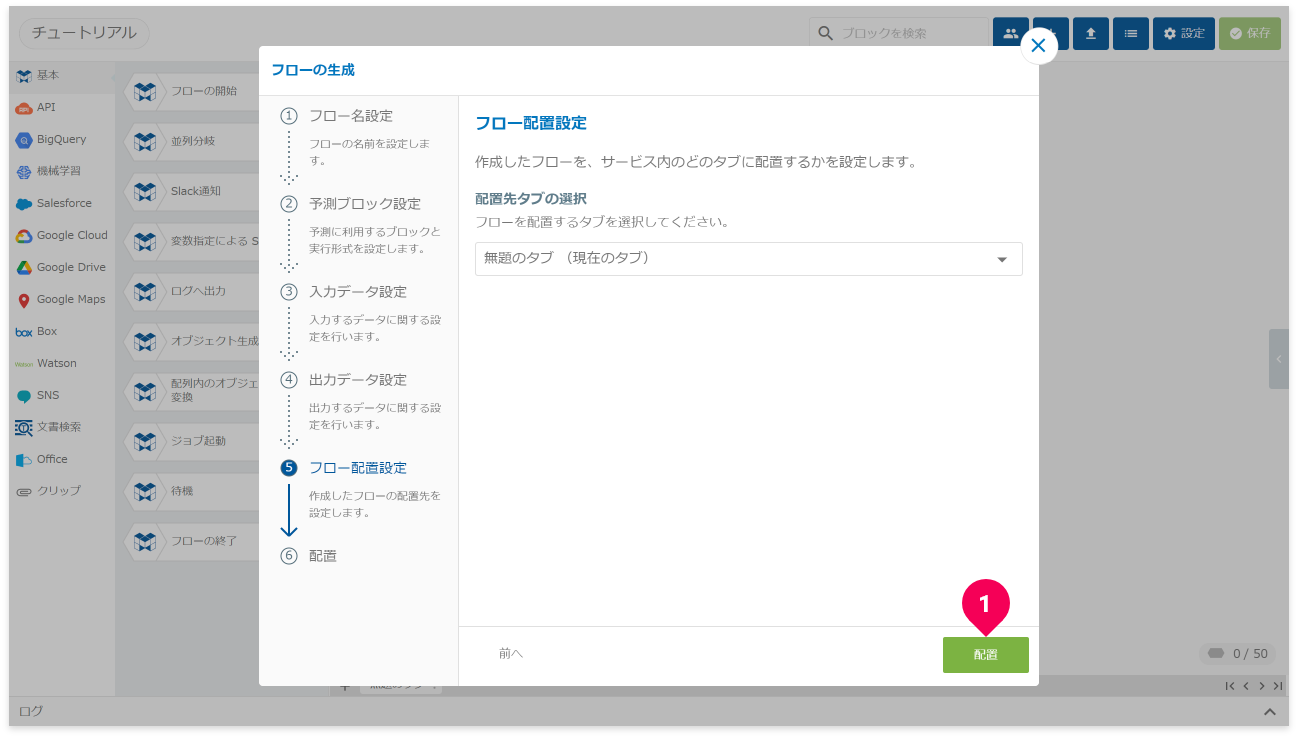Select the 待機 block
Screen dimensions: 1298x738
coord(192,491)
